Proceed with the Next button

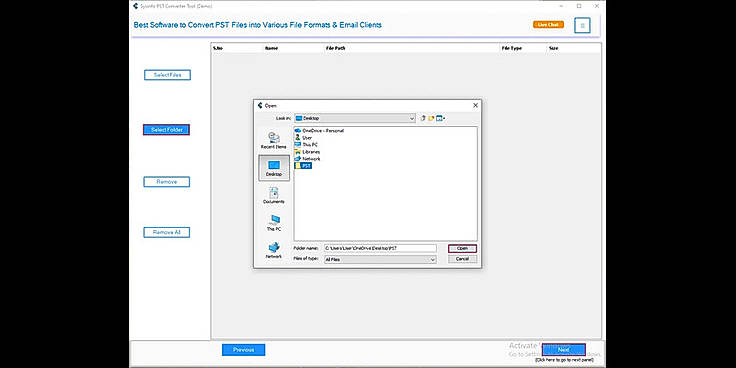pyautogui.click(x=564, y=350)
